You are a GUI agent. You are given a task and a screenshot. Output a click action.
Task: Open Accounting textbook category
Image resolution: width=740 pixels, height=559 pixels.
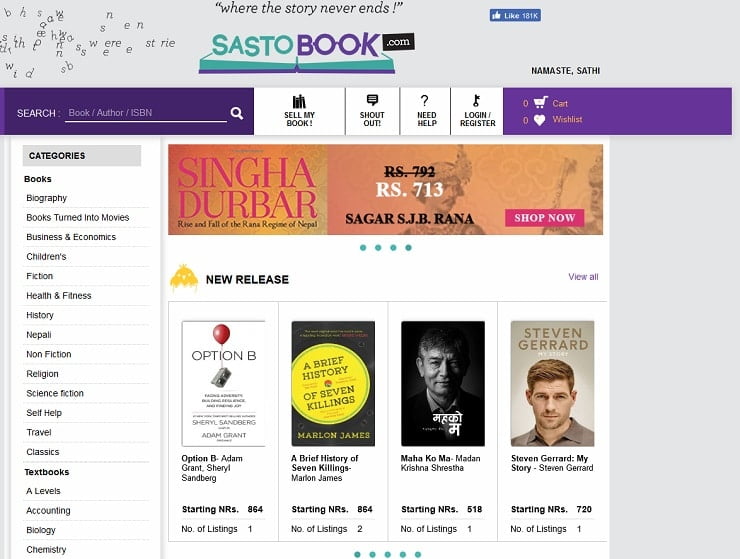click(x=48, y=510)
